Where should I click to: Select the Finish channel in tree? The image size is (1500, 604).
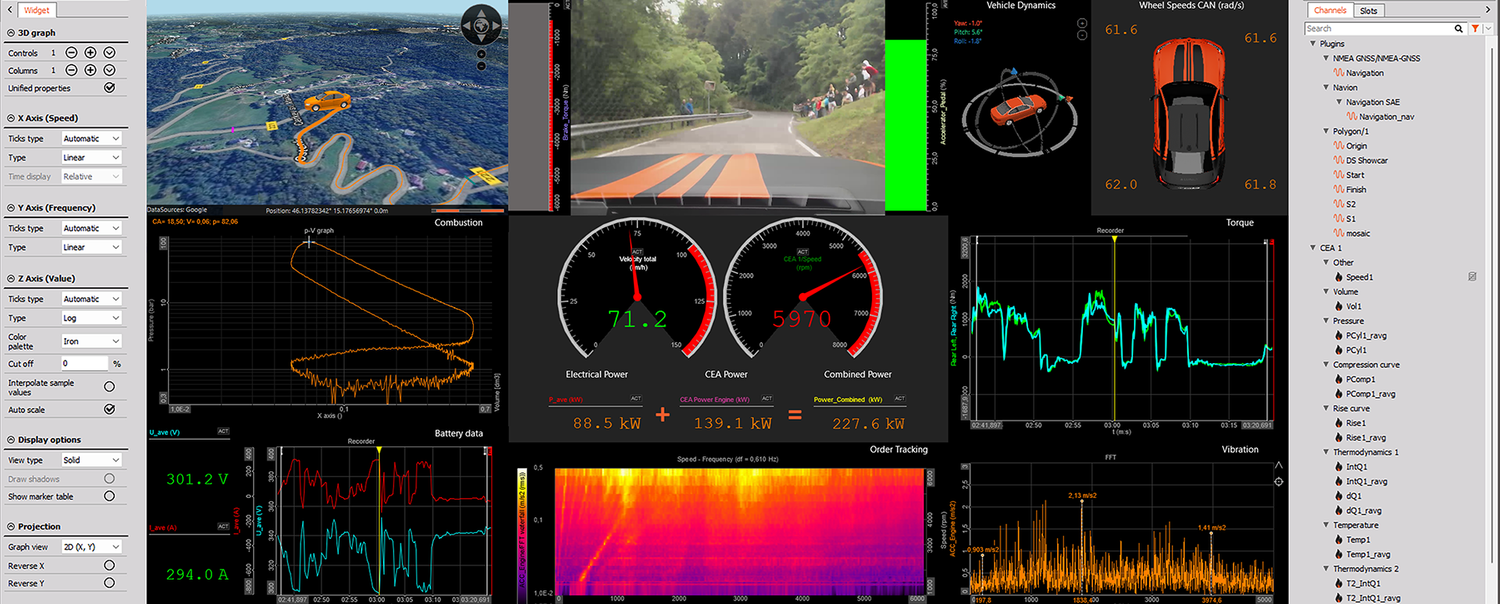click(x=1356, y=189)
